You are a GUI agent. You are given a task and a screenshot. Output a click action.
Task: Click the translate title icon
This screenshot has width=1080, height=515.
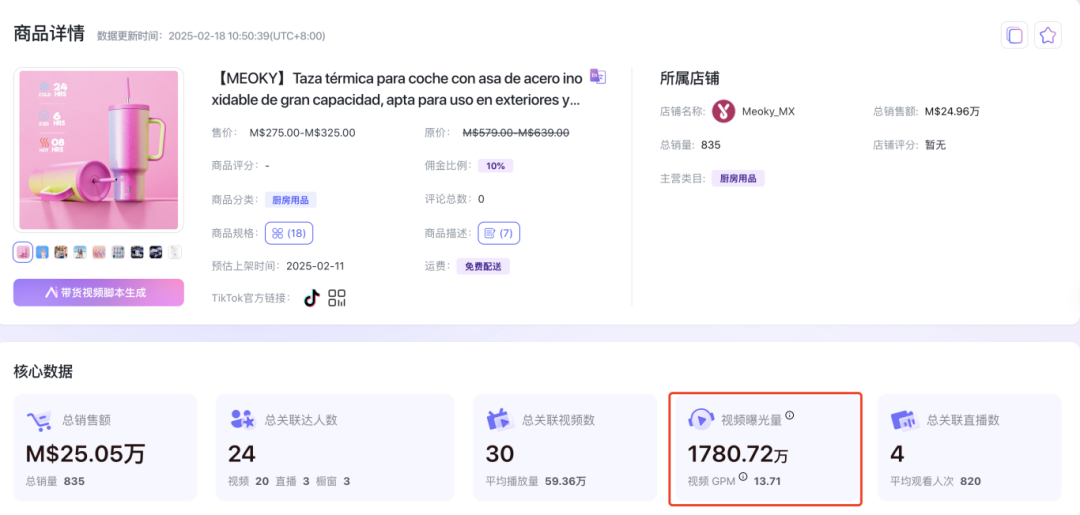(597, 76)
